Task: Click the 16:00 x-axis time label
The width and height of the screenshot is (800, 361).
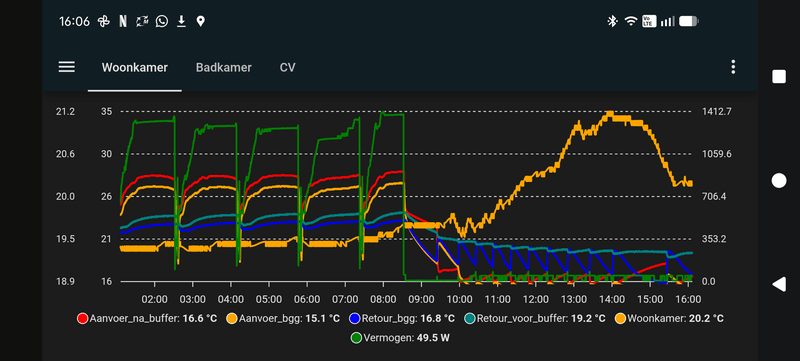Action: (x=688, y=299)
